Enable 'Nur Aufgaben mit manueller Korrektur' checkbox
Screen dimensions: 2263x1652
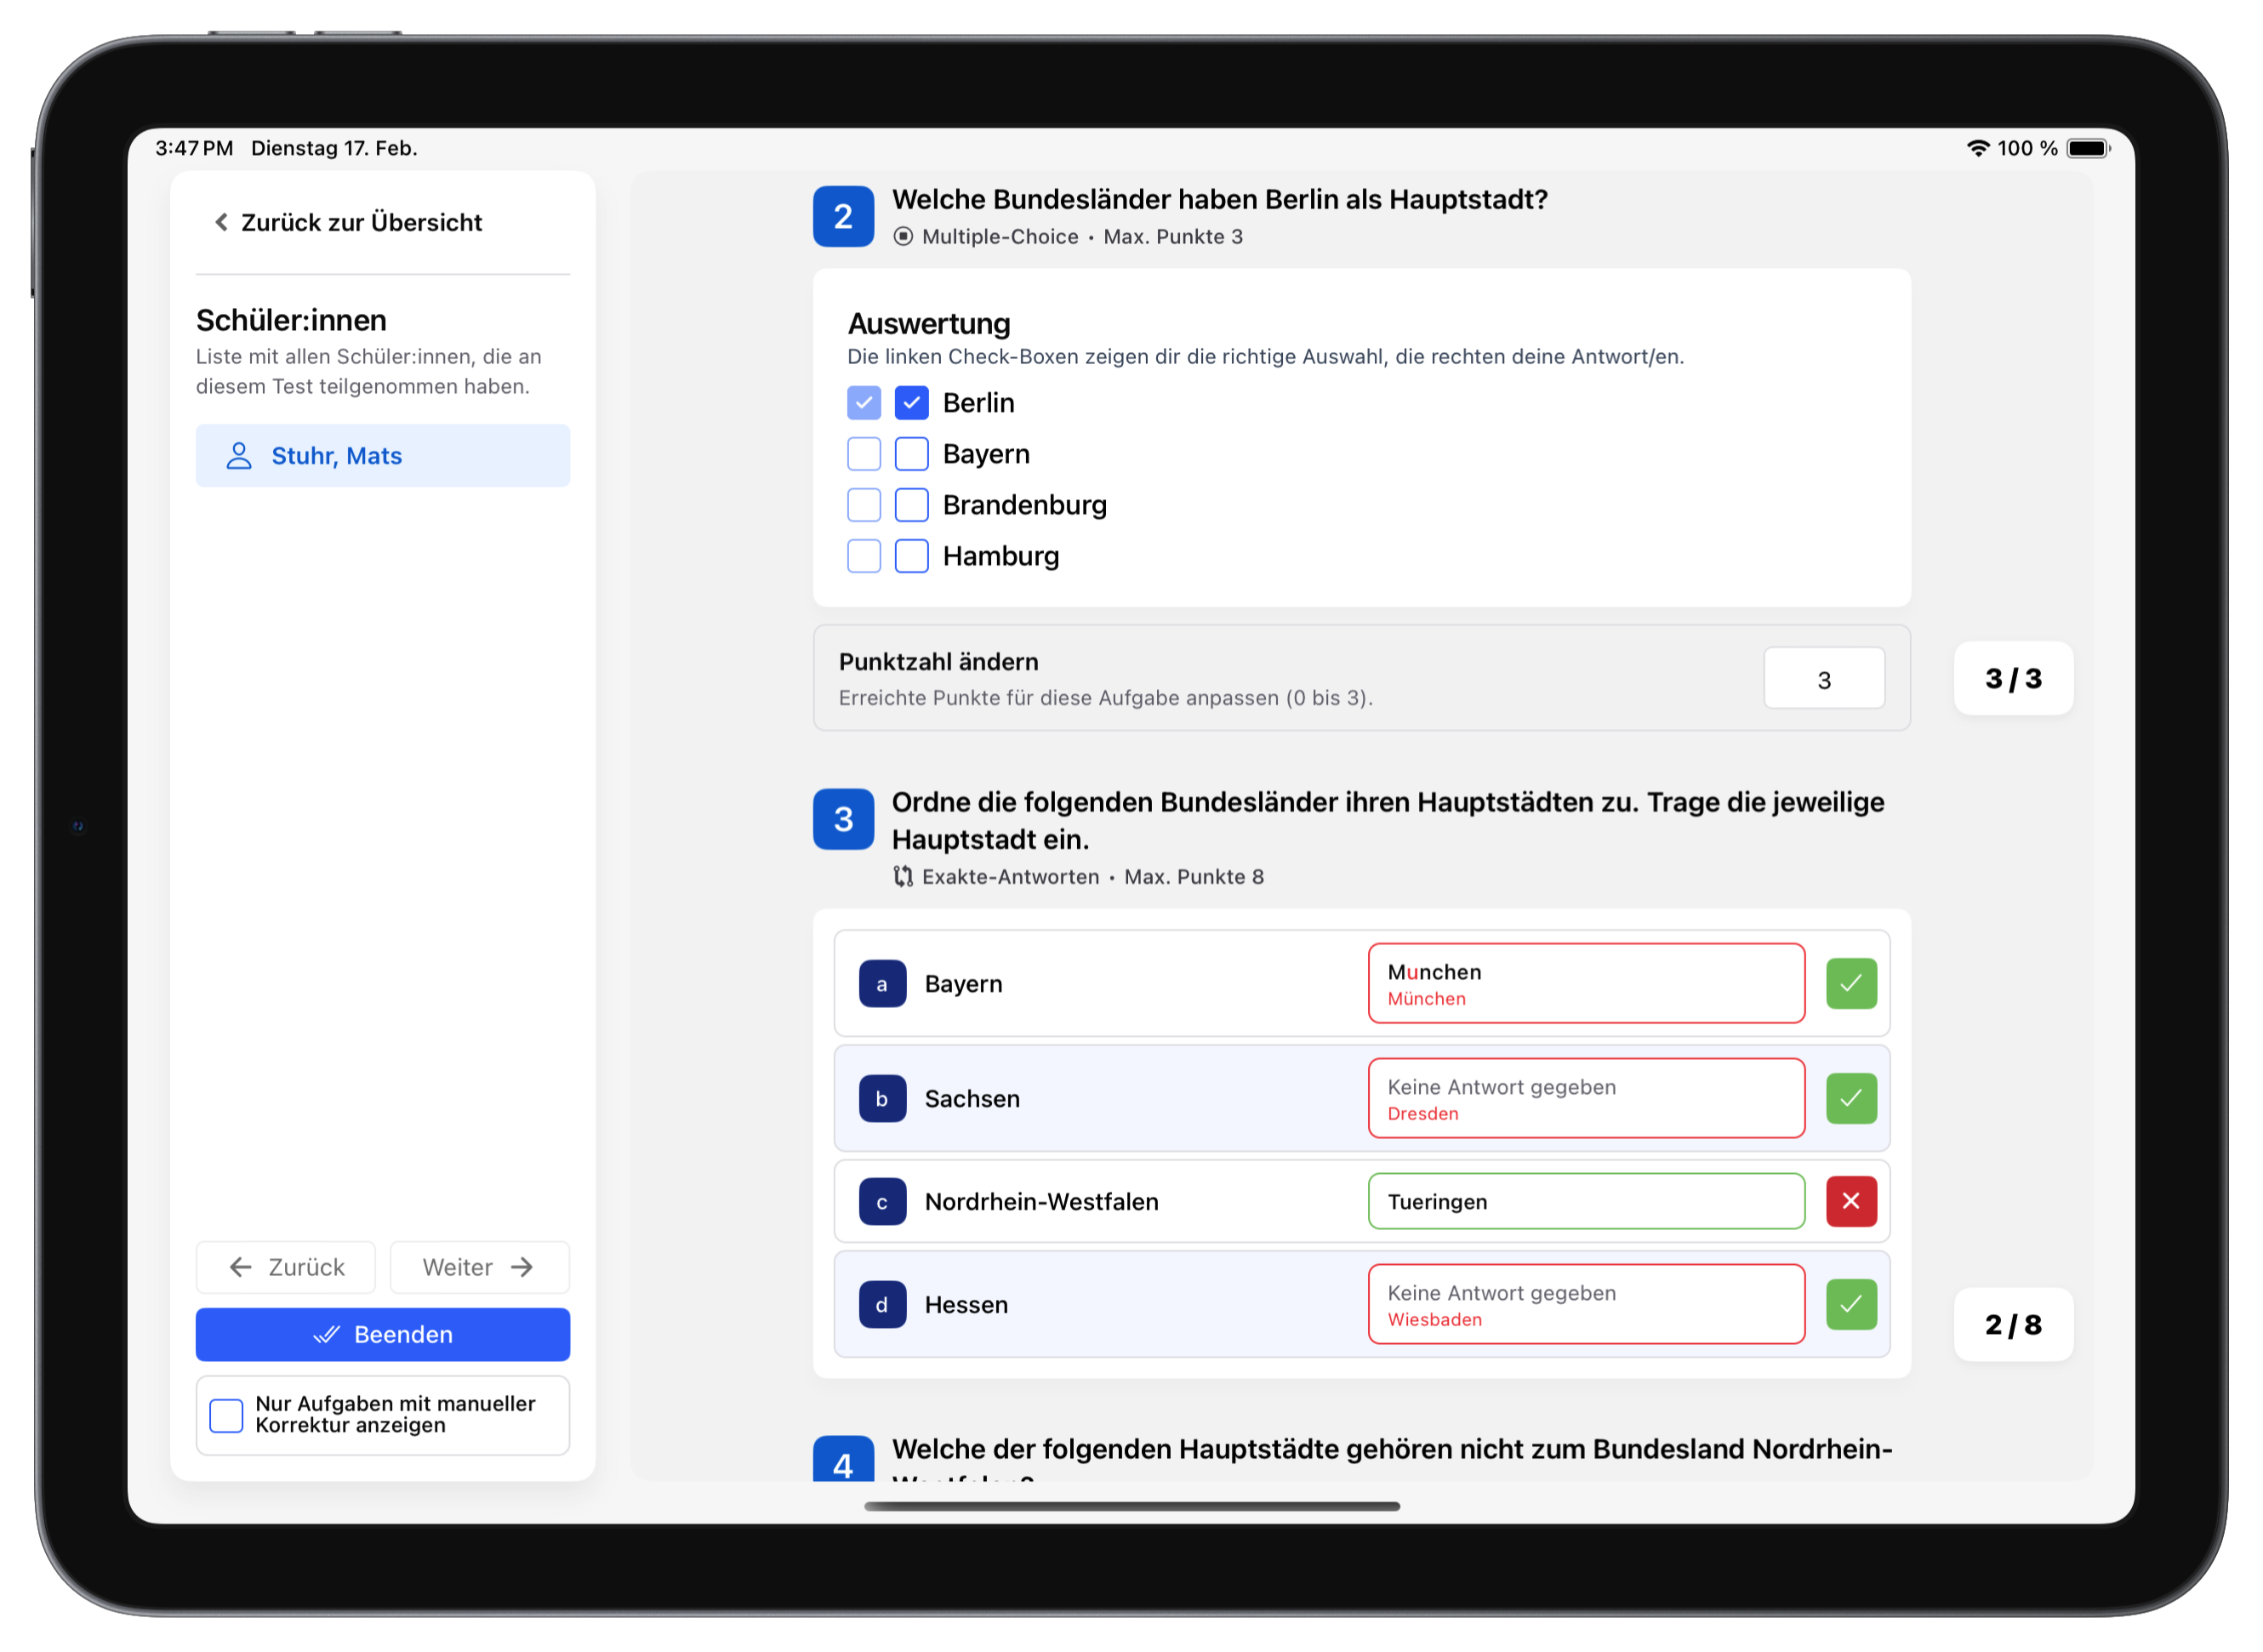pos(226,1415)
